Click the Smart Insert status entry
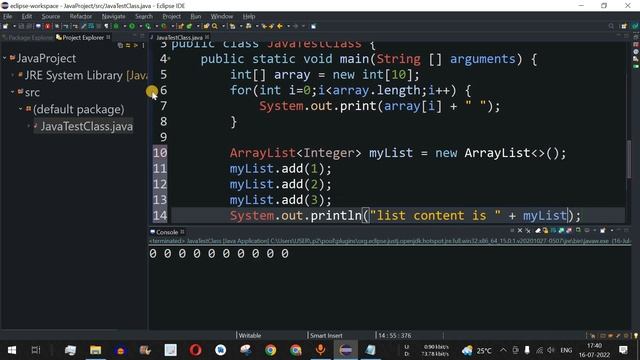Image resolution: width=640 pixels, height=360 pixels. (x=326, y=336)
